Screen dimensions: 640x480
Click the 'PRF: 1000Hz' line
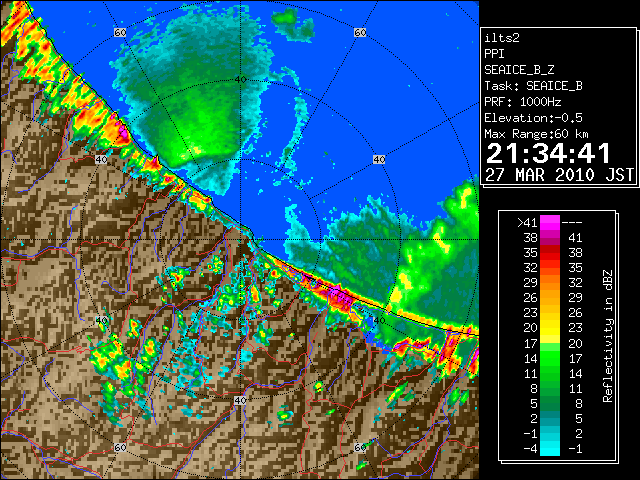point(523,102)
